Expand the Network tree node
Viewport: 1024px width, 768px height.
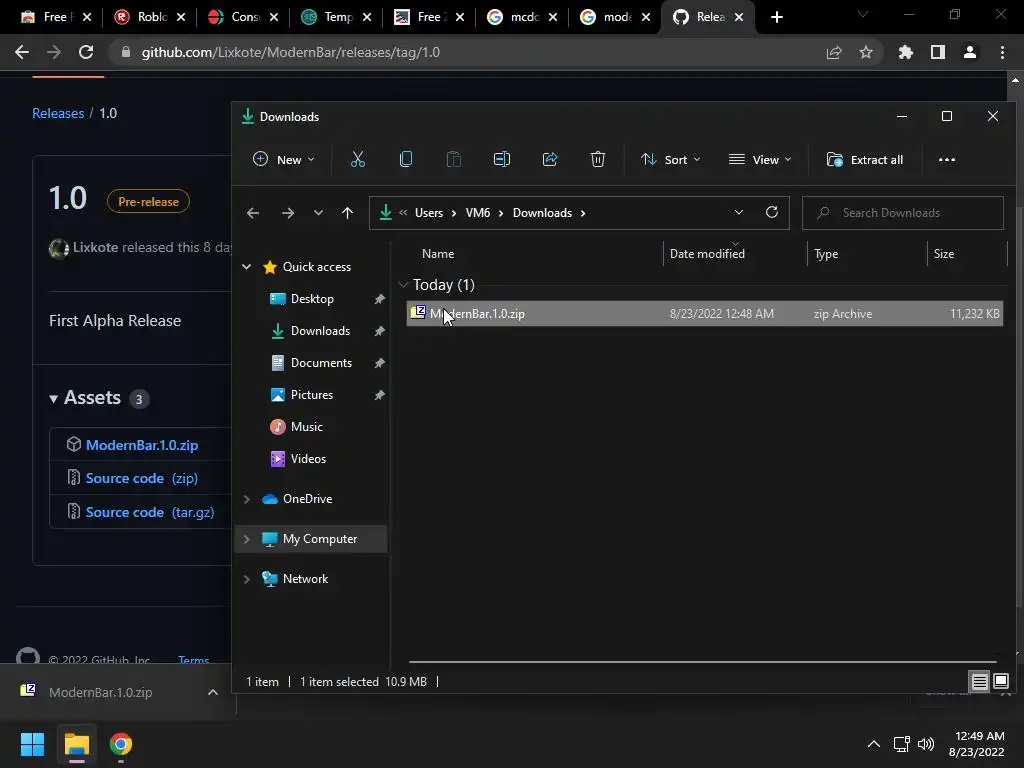point(247,579)
